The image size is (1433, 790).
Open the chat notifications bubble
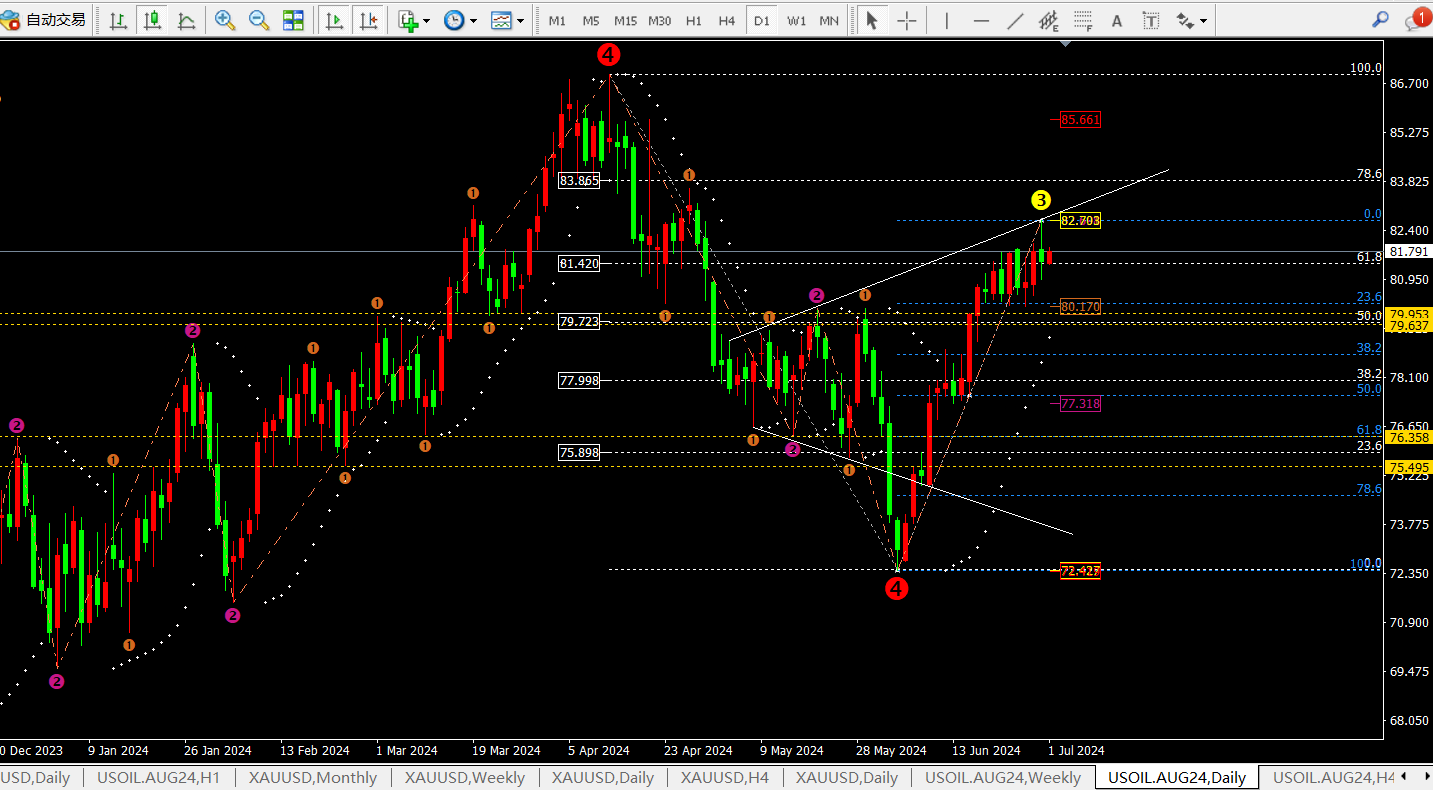1417,19
